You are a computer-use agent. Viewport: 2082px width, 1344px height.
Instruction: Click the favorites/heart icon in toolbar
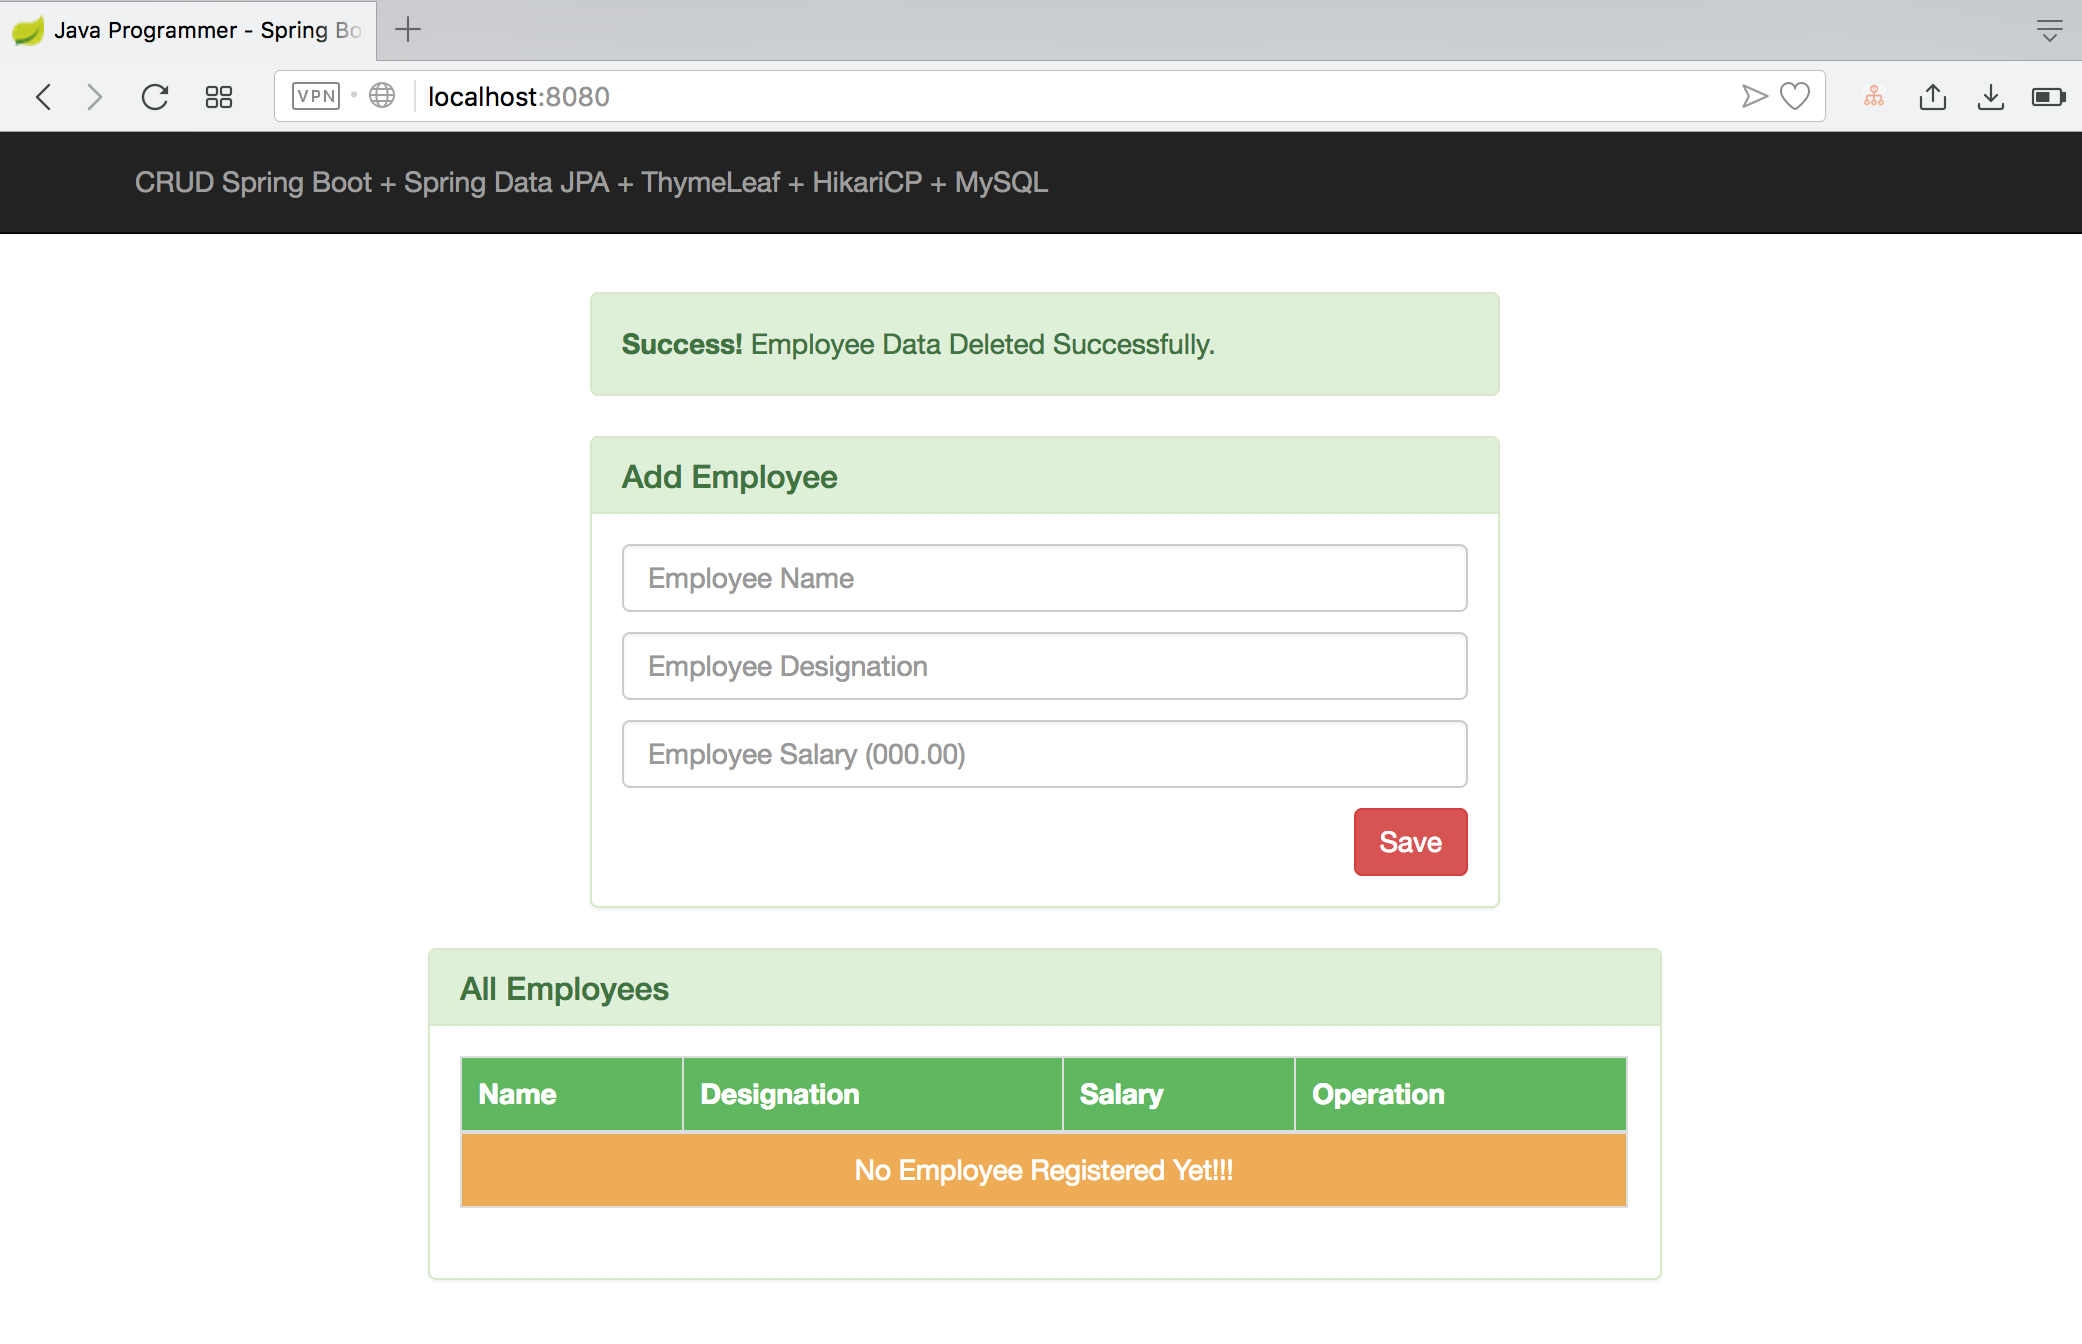[1795, 96]
